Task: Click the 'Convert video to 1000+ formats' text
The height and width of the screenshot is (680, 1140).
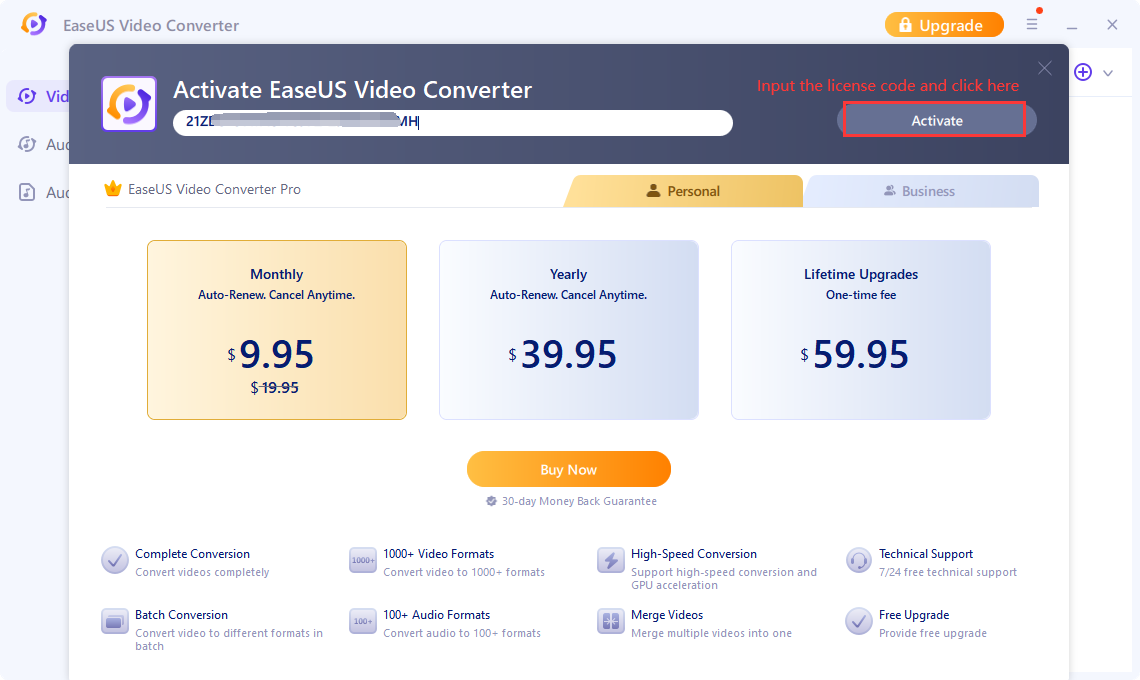Action: pyautogui.click(x=464, y=572)
